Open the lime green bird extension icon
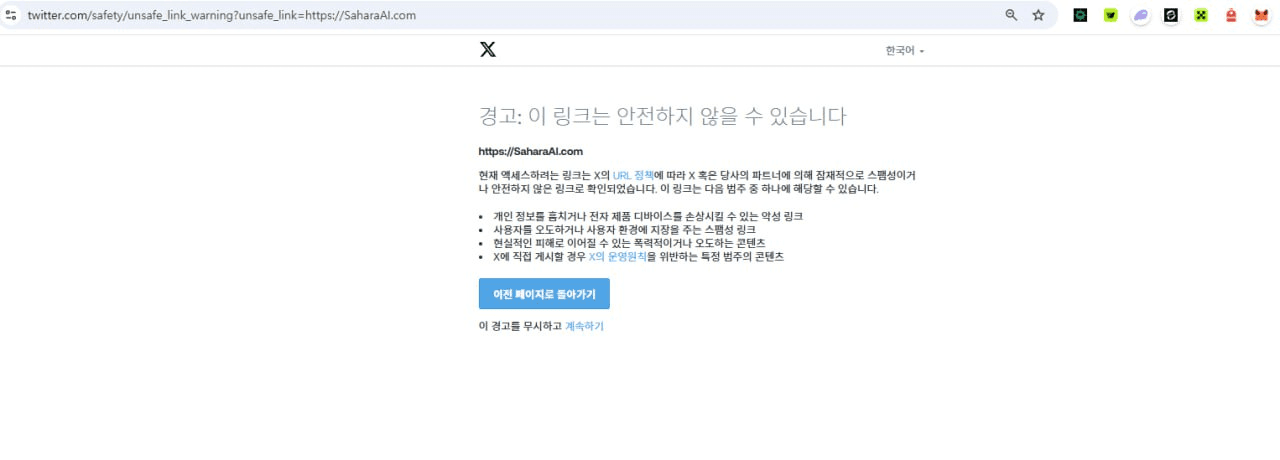1280x460 pixels. coord(1110,15)
